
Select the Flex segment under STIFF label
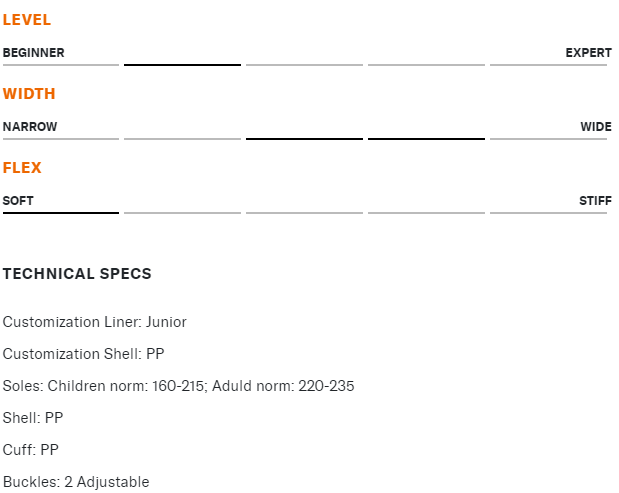(x=548, y=212)
